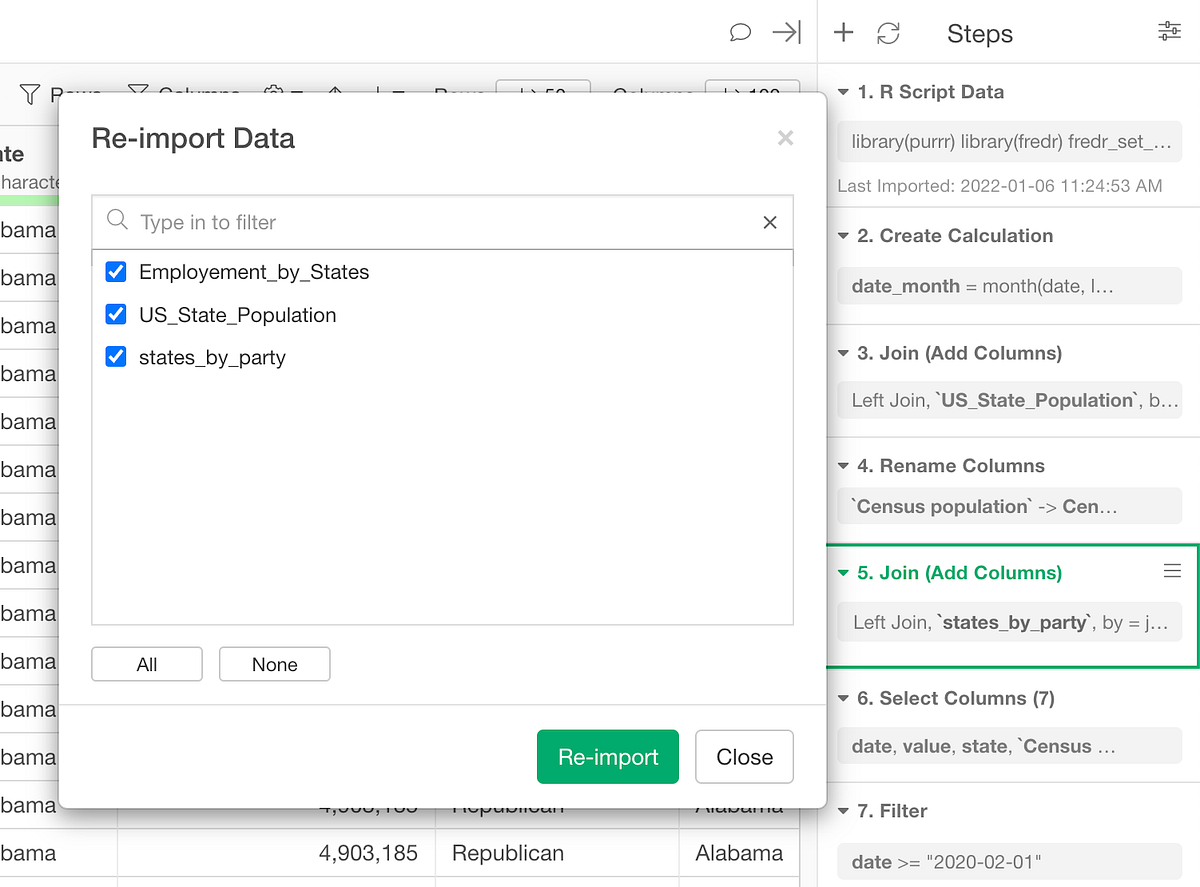
Task: Open Steps panel settings via sliders icon
Action: point(1169,31)
